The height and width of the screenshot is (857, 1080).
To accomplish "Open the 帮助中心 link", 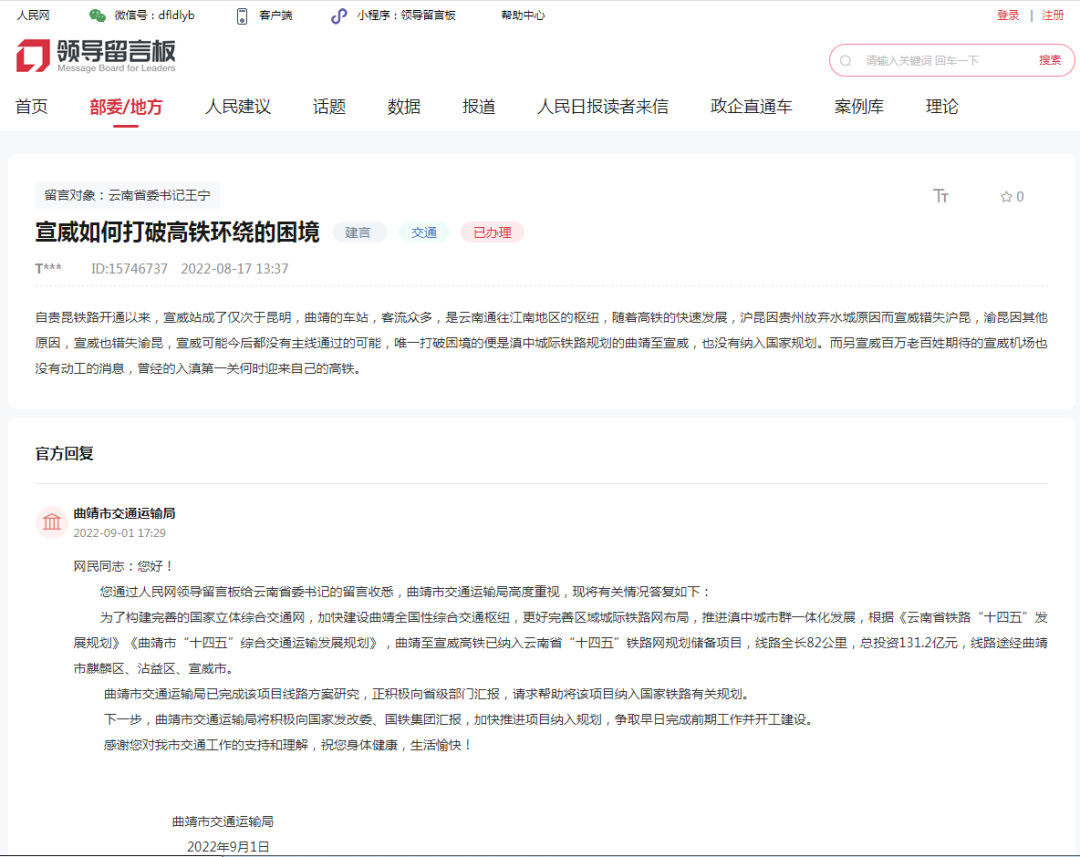I will [x=523, y=15].
